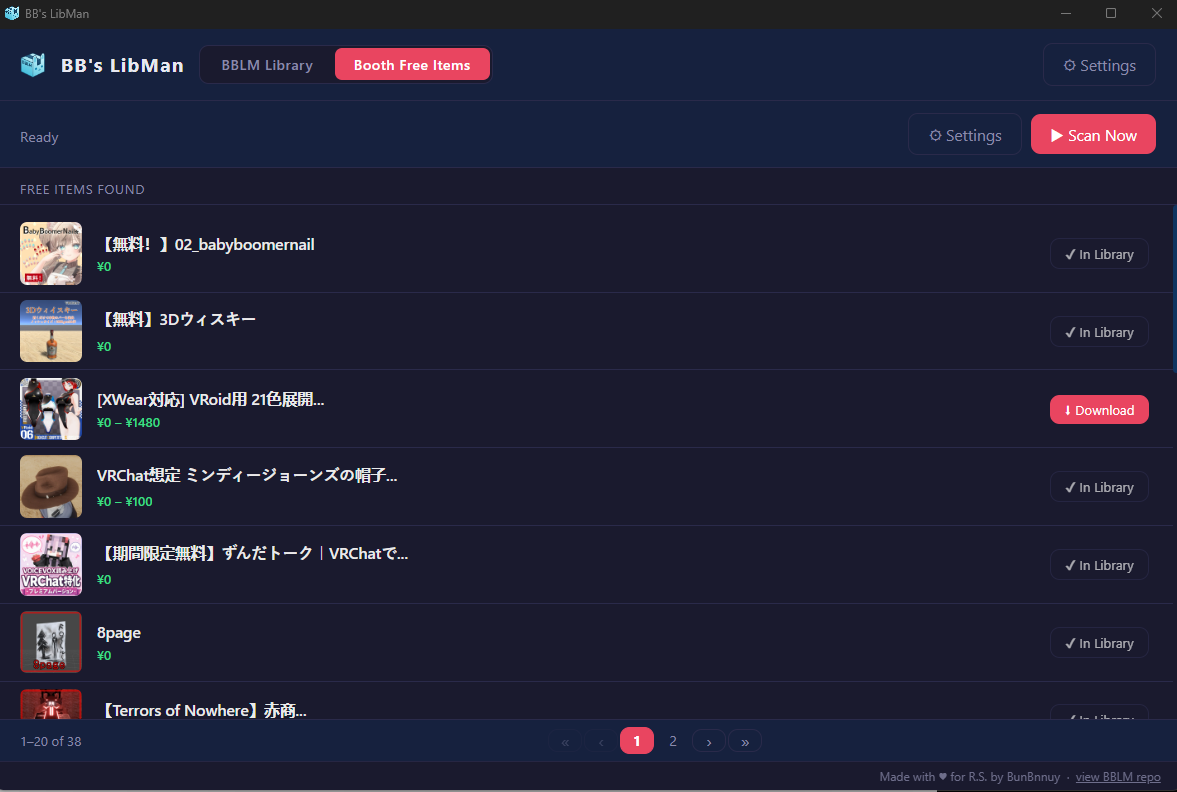Jump to the last page arrow

745,741
